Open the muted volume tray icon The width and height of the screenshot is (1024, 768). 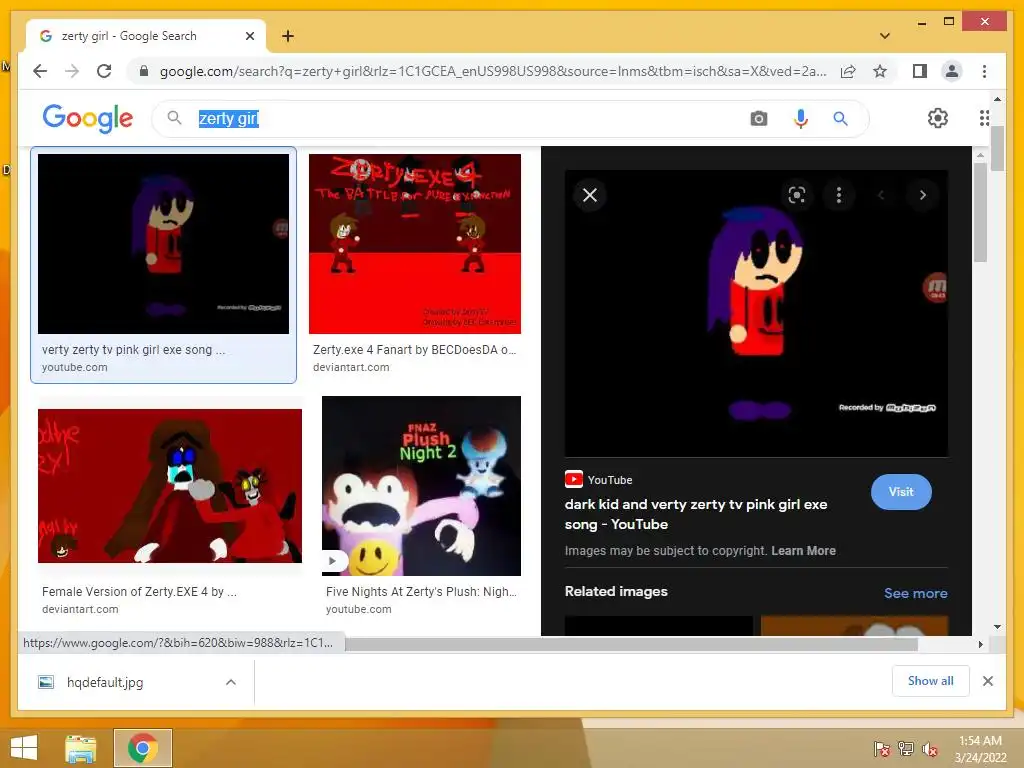930,749
